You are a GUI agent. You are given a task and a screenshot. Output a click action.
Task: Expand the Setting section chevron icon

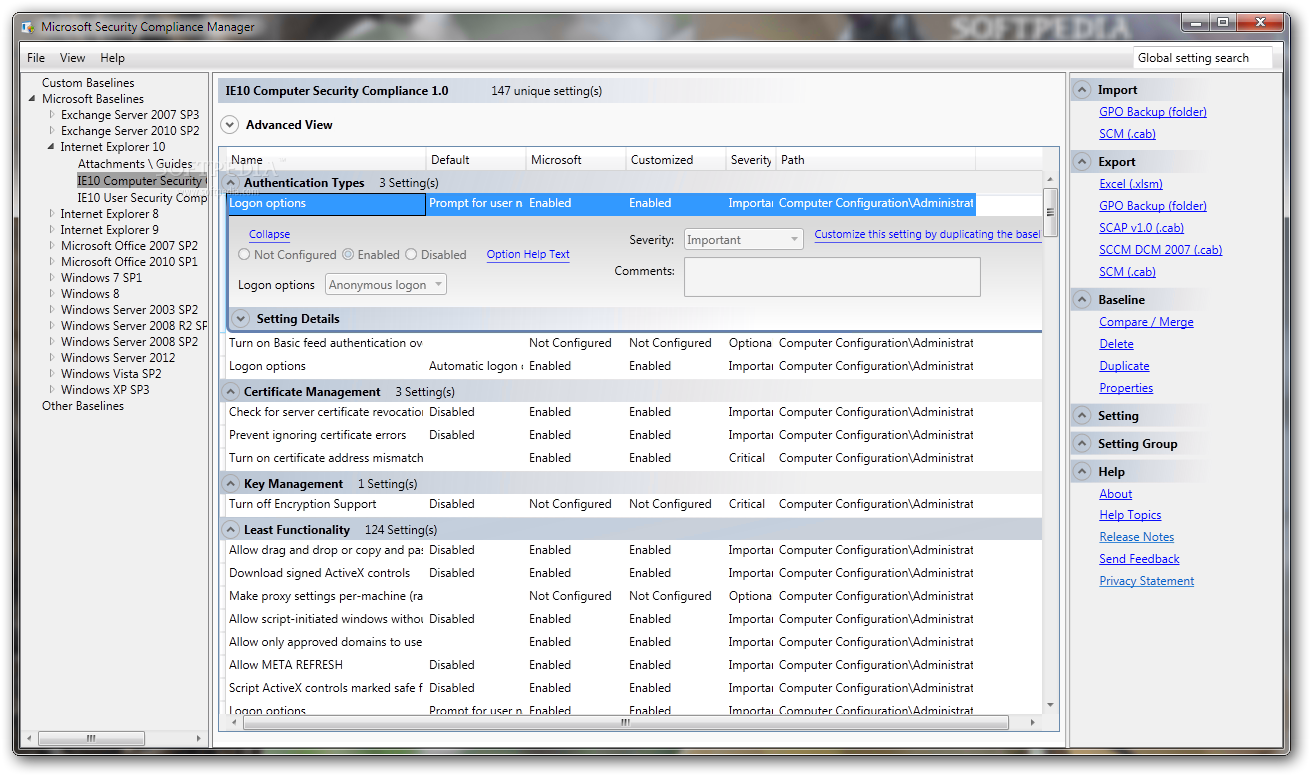click(x=1082, y=416)
